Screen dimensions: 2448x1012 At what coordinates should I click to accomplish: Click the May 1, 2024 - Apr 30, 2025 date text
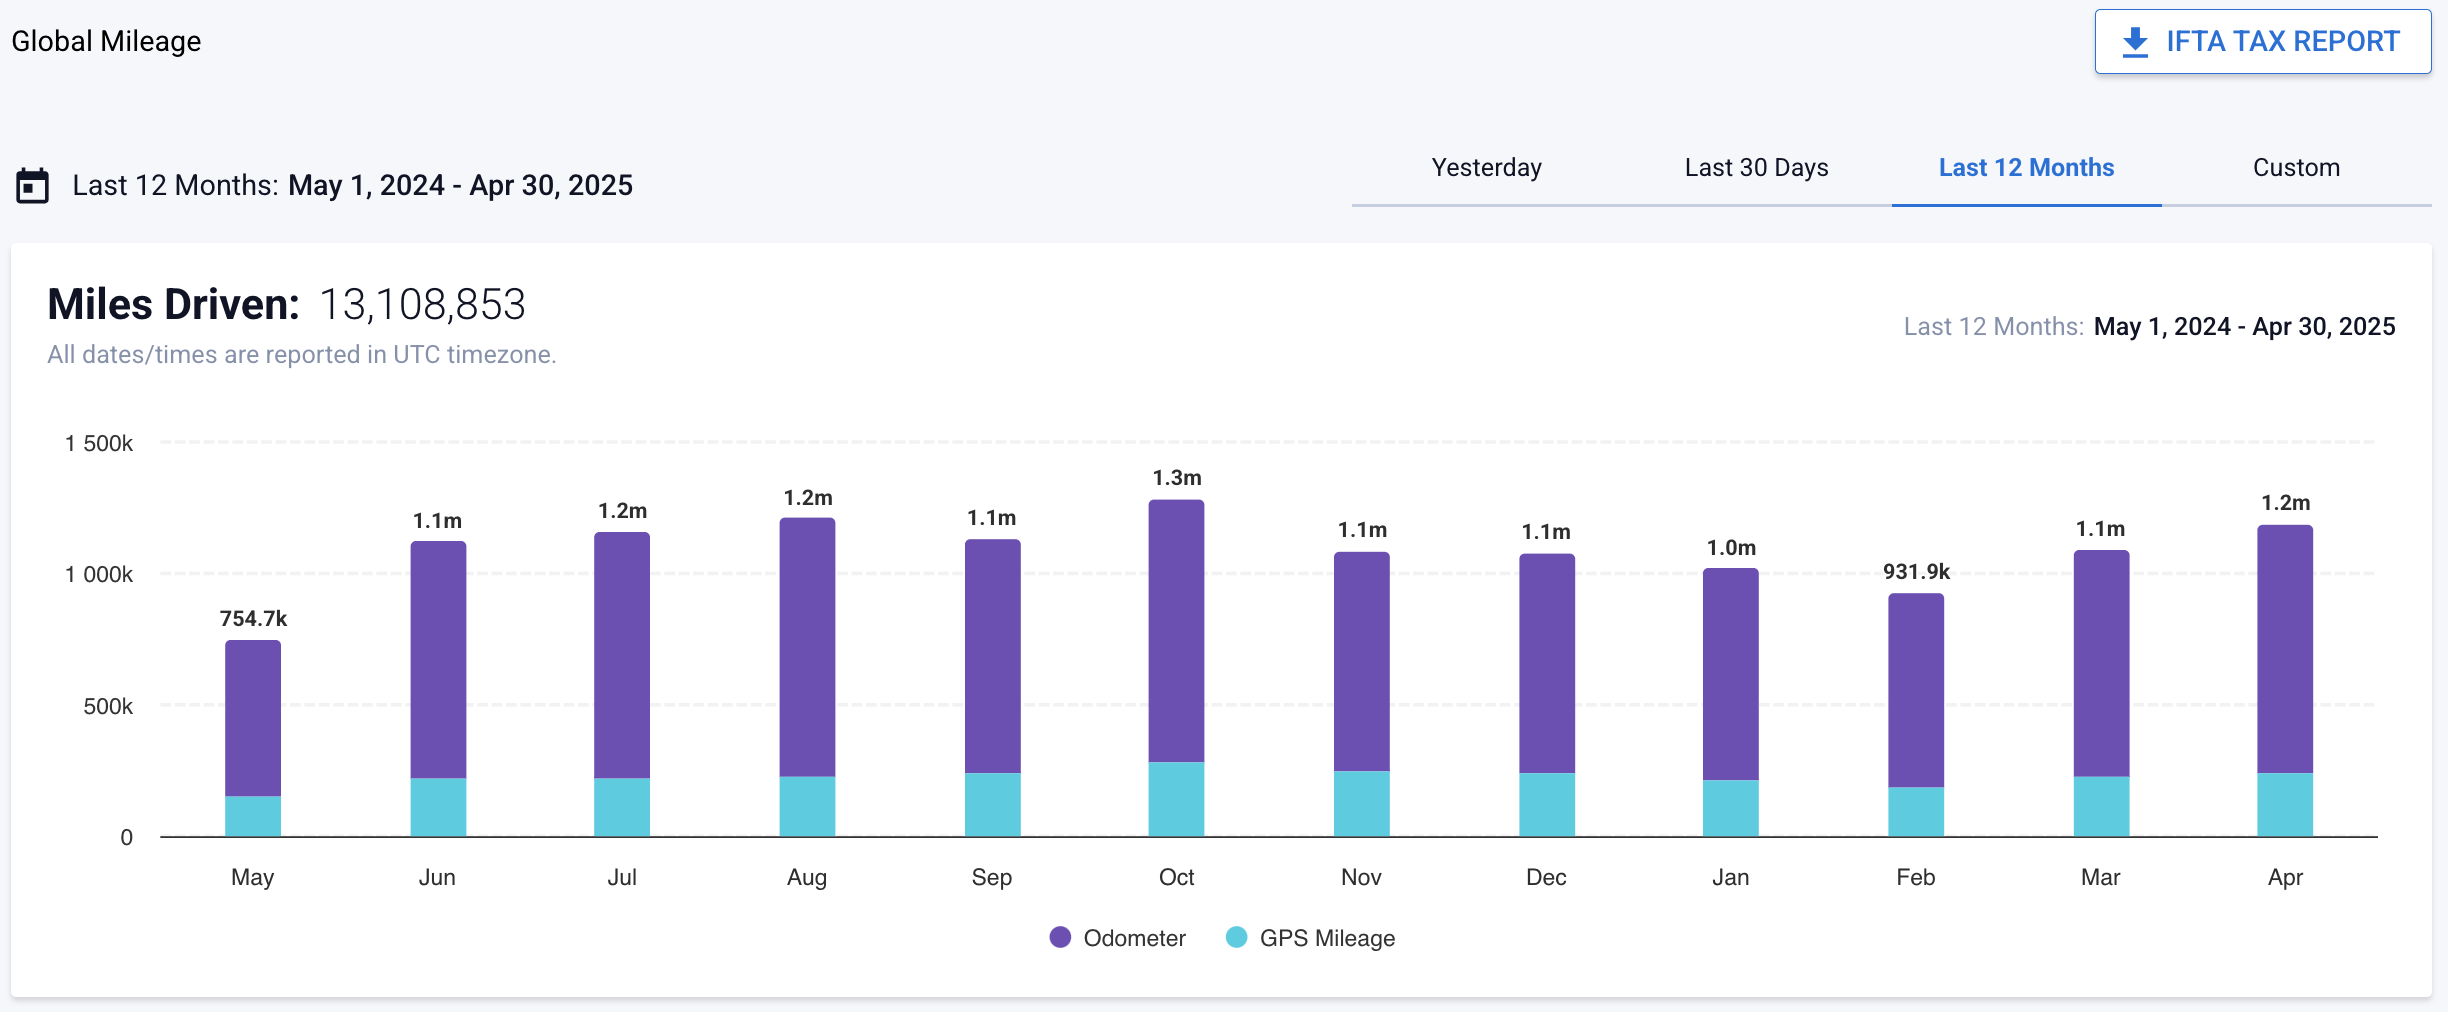pyautogui.click(x=460, y=186)
